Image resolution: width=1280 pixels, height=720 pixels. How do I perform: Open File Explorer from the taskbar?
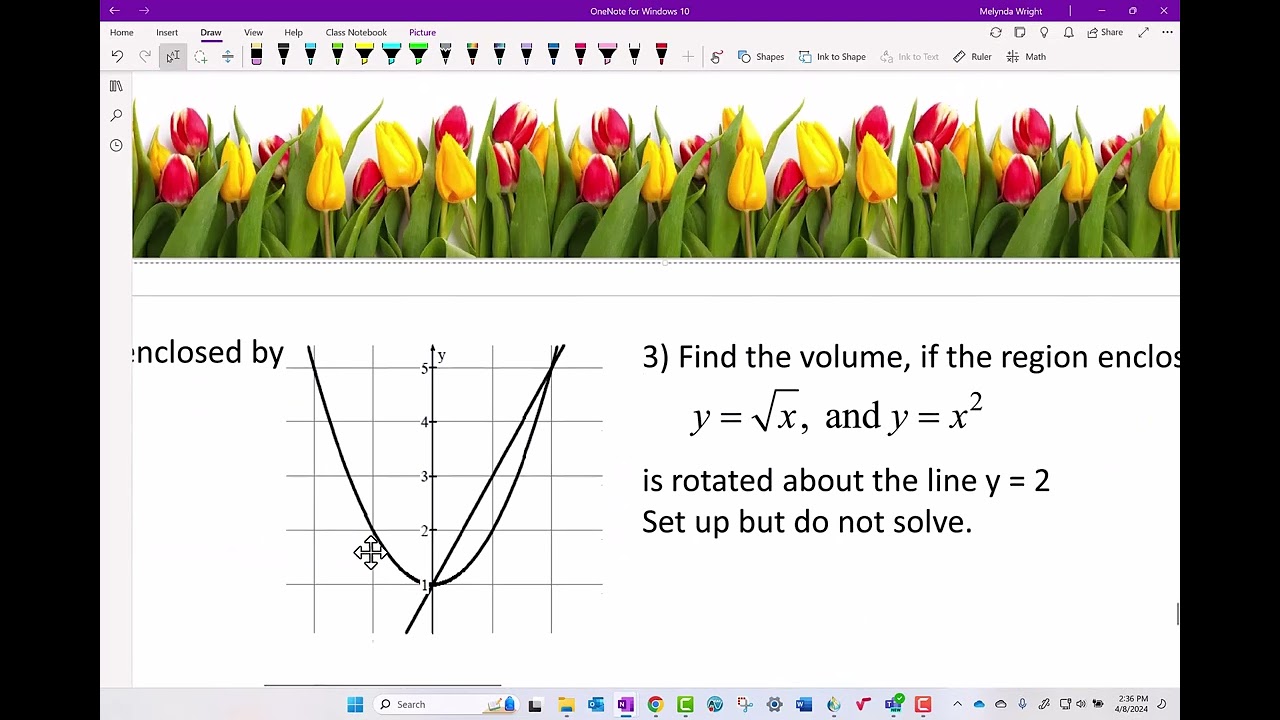(566, 705)
